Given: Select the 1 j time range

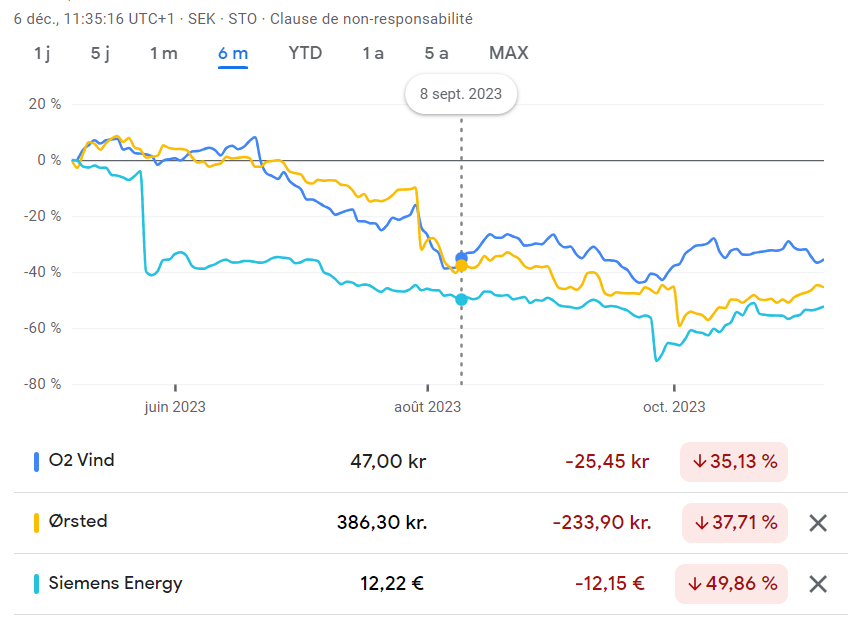Looking at the screenshot, I should pos(42,53).
